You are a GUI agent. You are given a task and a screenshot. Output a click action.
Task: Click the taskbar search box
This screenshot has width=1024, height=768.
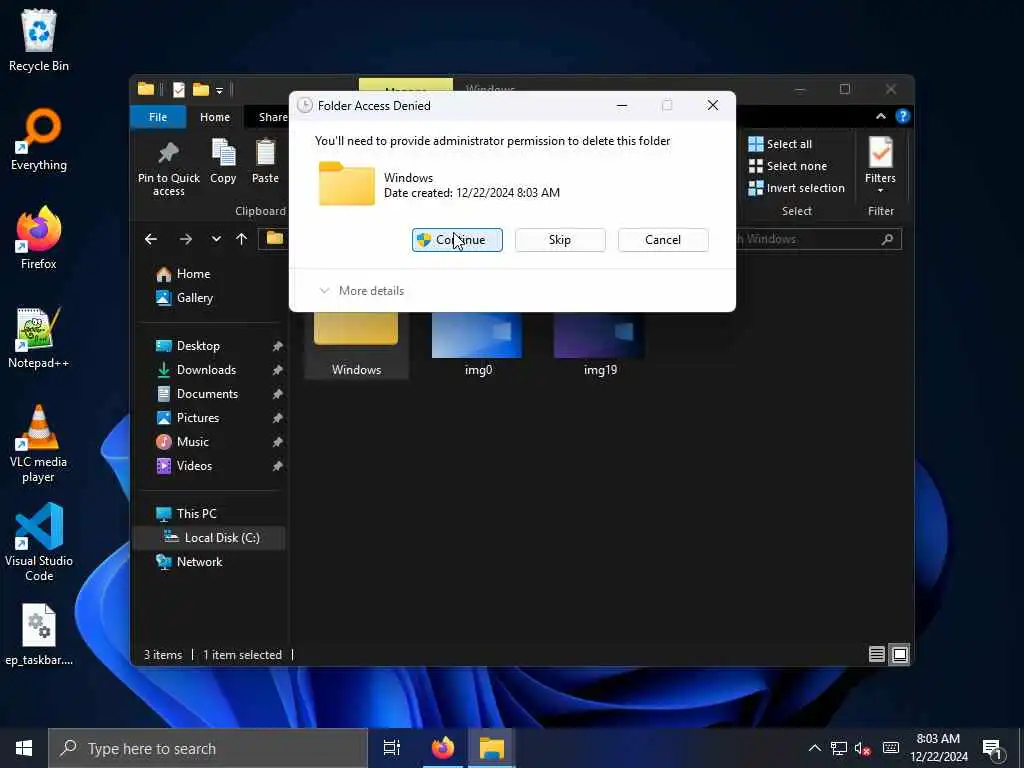tap(208, 748)
